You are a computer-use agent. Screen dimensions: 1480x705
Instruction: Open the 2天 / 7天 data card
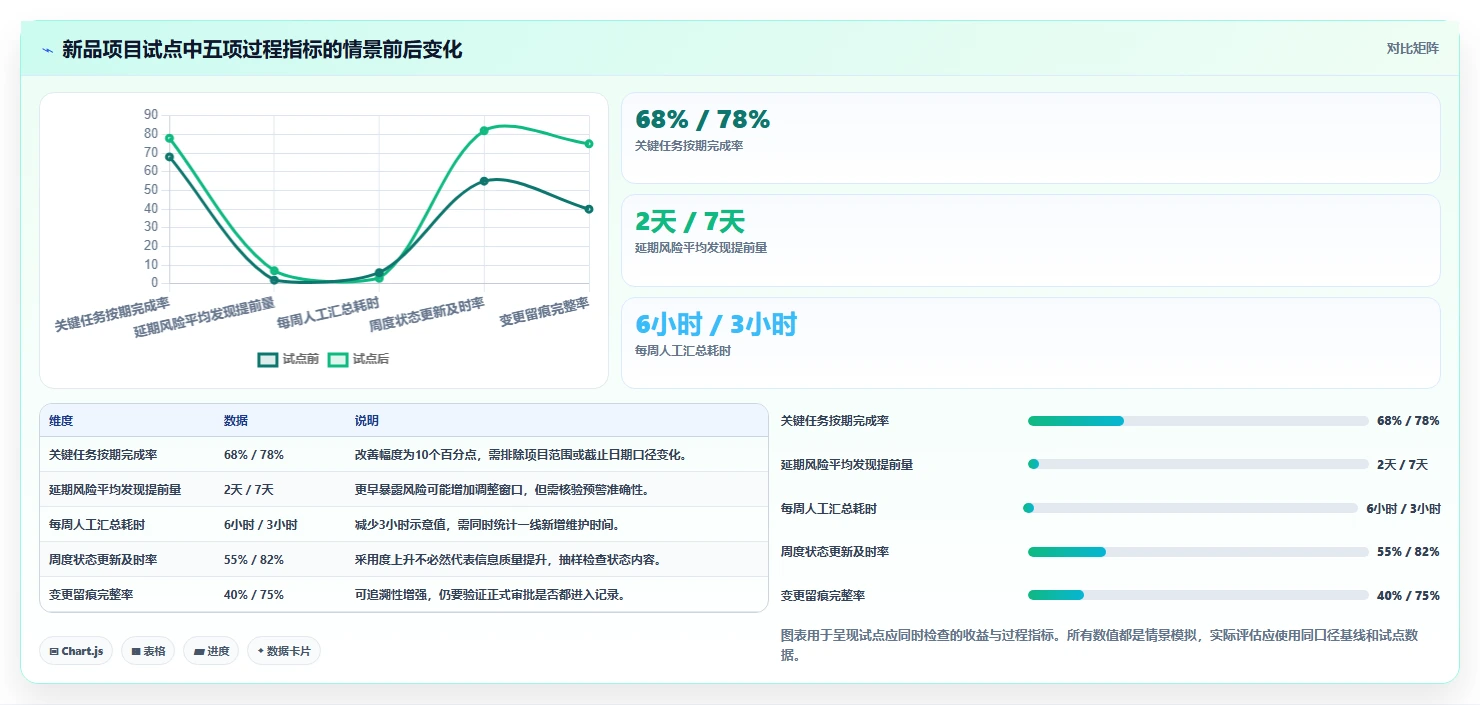click(1031, 241)
